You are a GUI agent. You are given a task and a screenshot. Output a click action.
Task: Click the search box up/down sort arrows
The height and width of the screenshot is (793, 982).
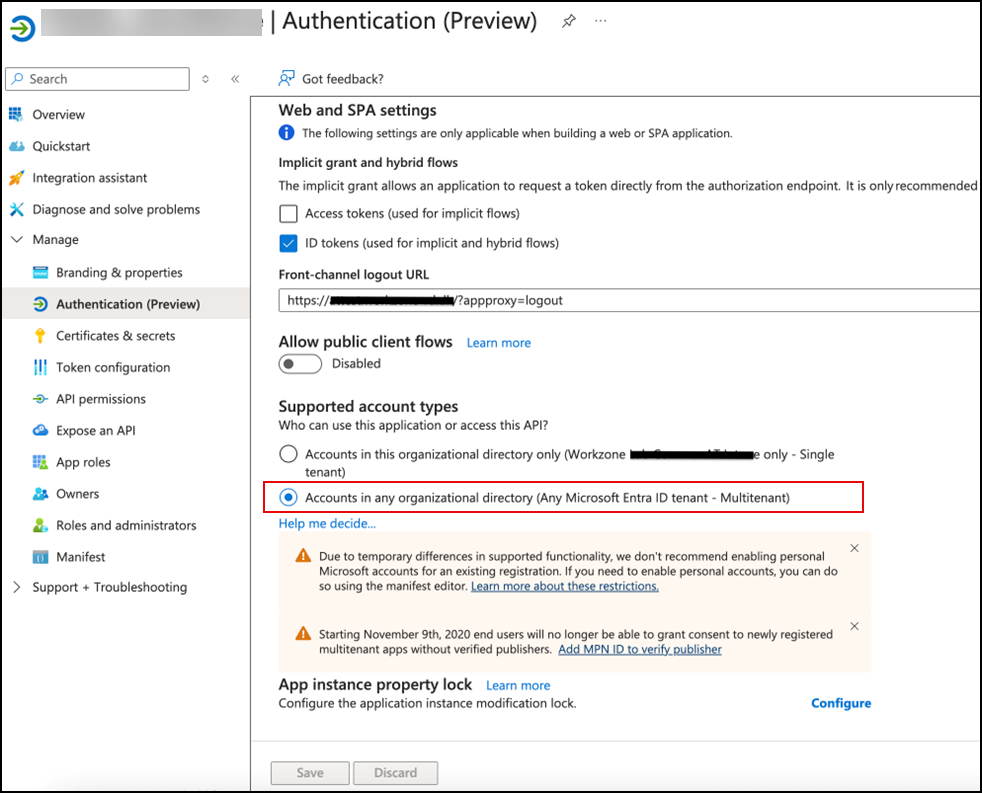(x=206, y=79)
